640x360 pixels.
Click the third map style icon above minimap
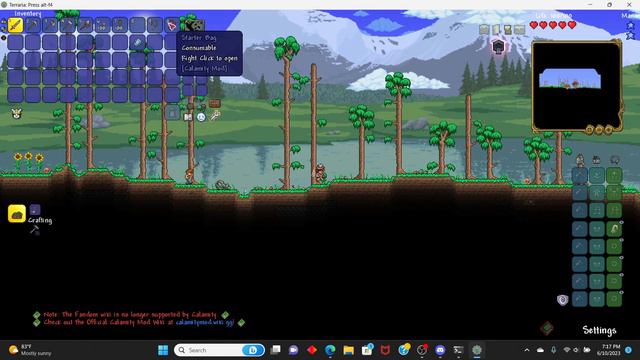coord(507,29)
